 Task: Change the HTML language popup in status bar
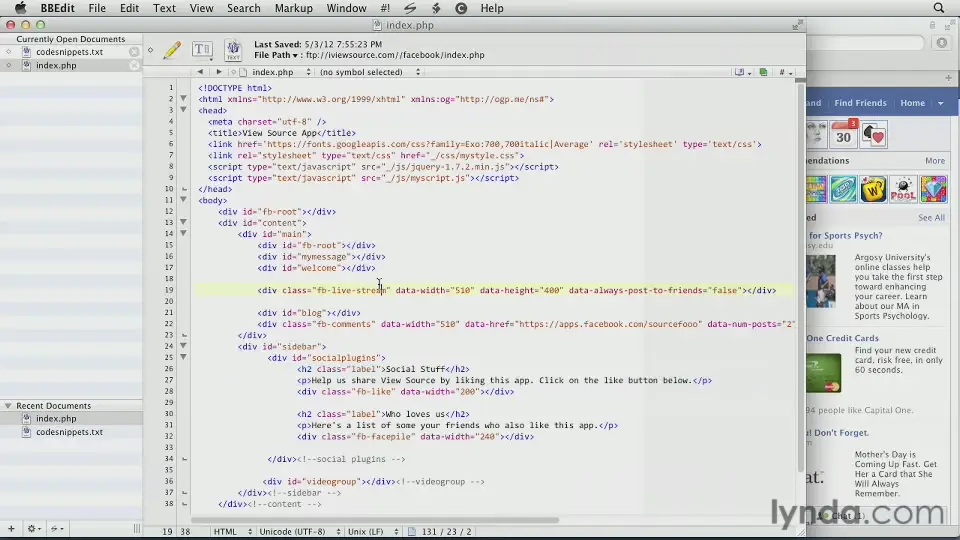(x=232, y=531)
